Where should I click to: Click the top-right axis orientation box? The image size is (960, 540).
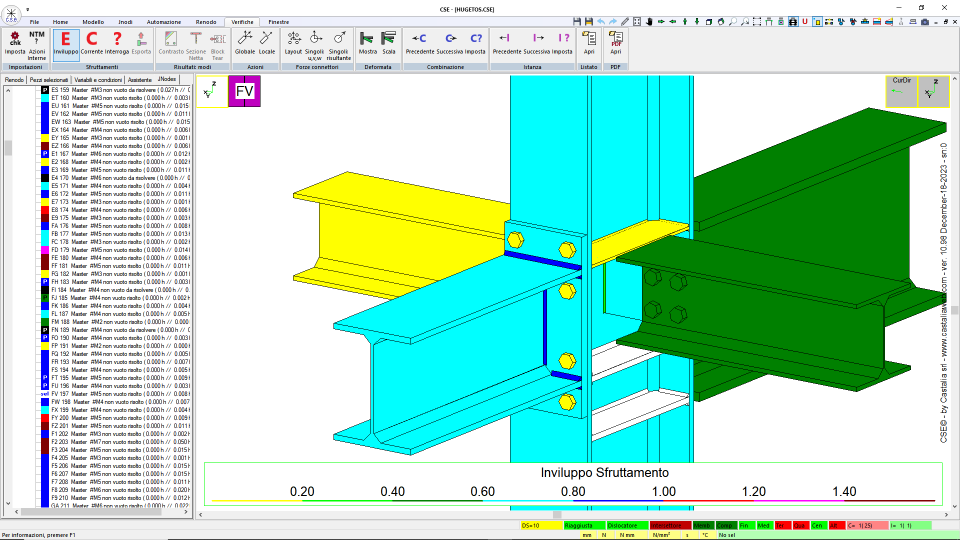[932, 91]
